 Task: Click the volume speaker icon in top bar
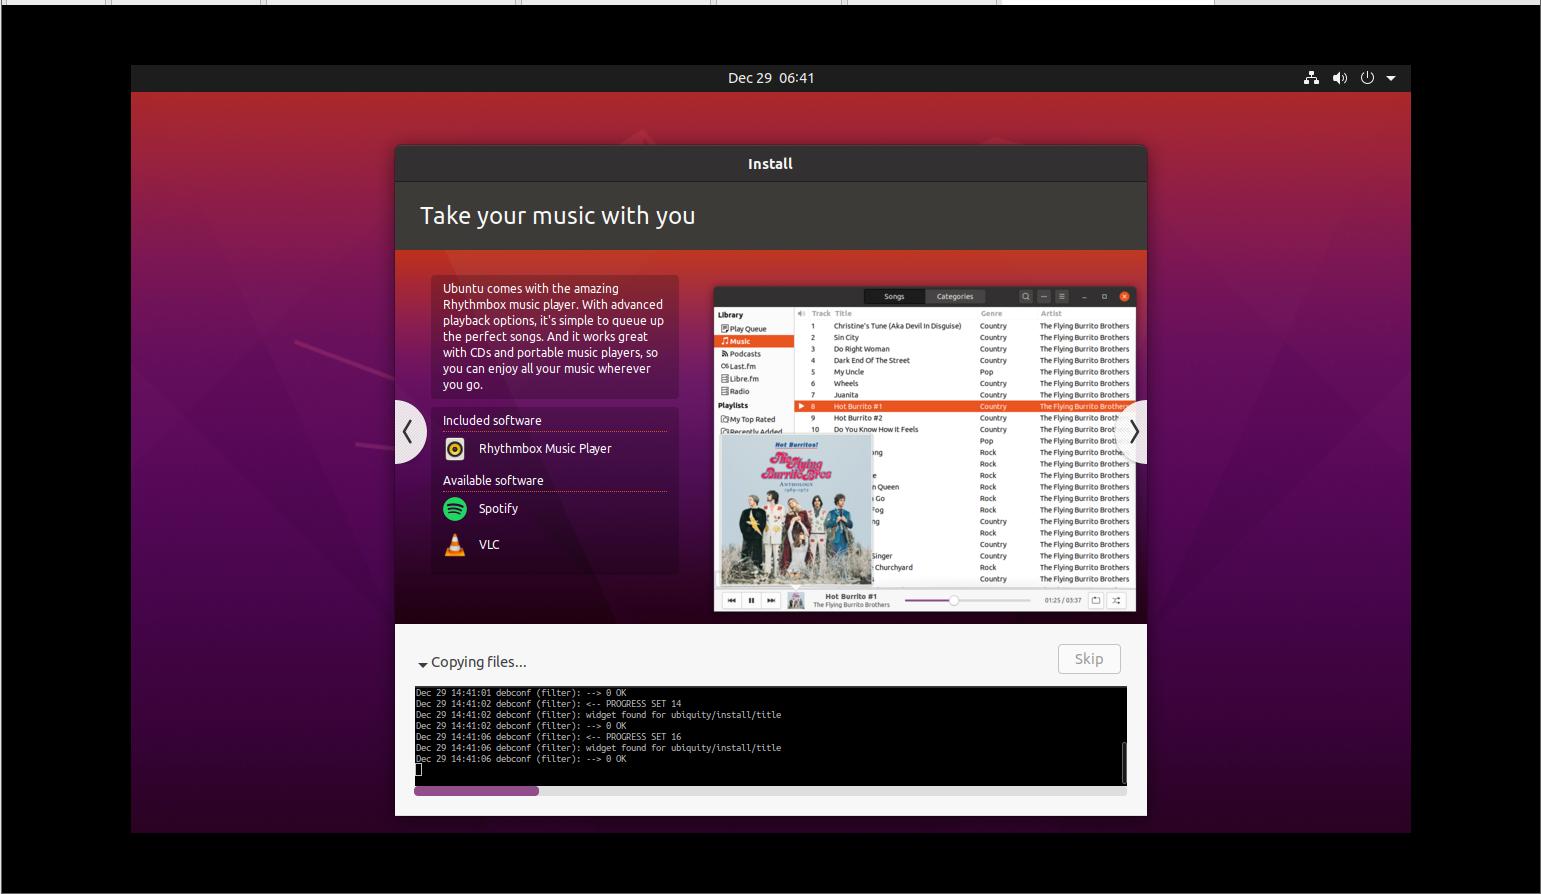[x=1339, y=78]
